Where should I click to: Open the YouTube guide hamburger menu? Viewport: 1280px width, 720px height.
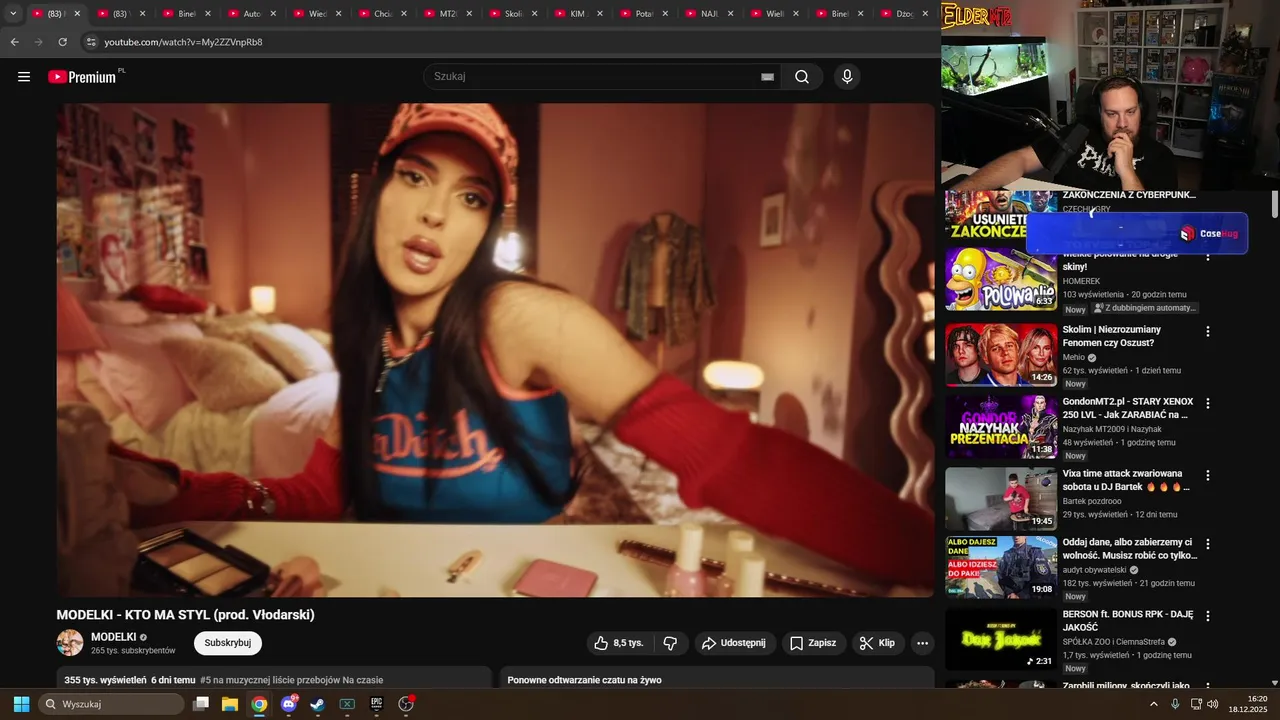coord(24,77)
